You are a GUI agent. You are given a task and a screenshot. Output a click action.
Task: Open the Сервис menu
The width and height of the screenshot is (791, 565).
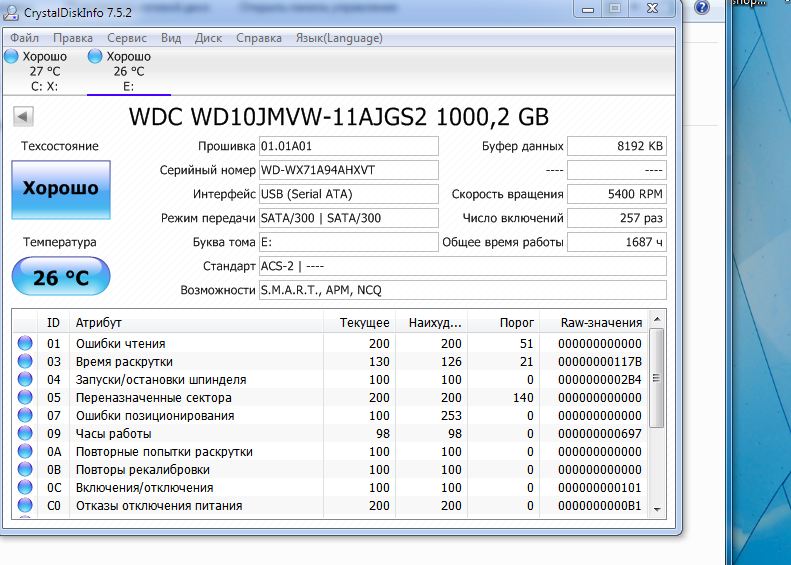coord(127,38)
